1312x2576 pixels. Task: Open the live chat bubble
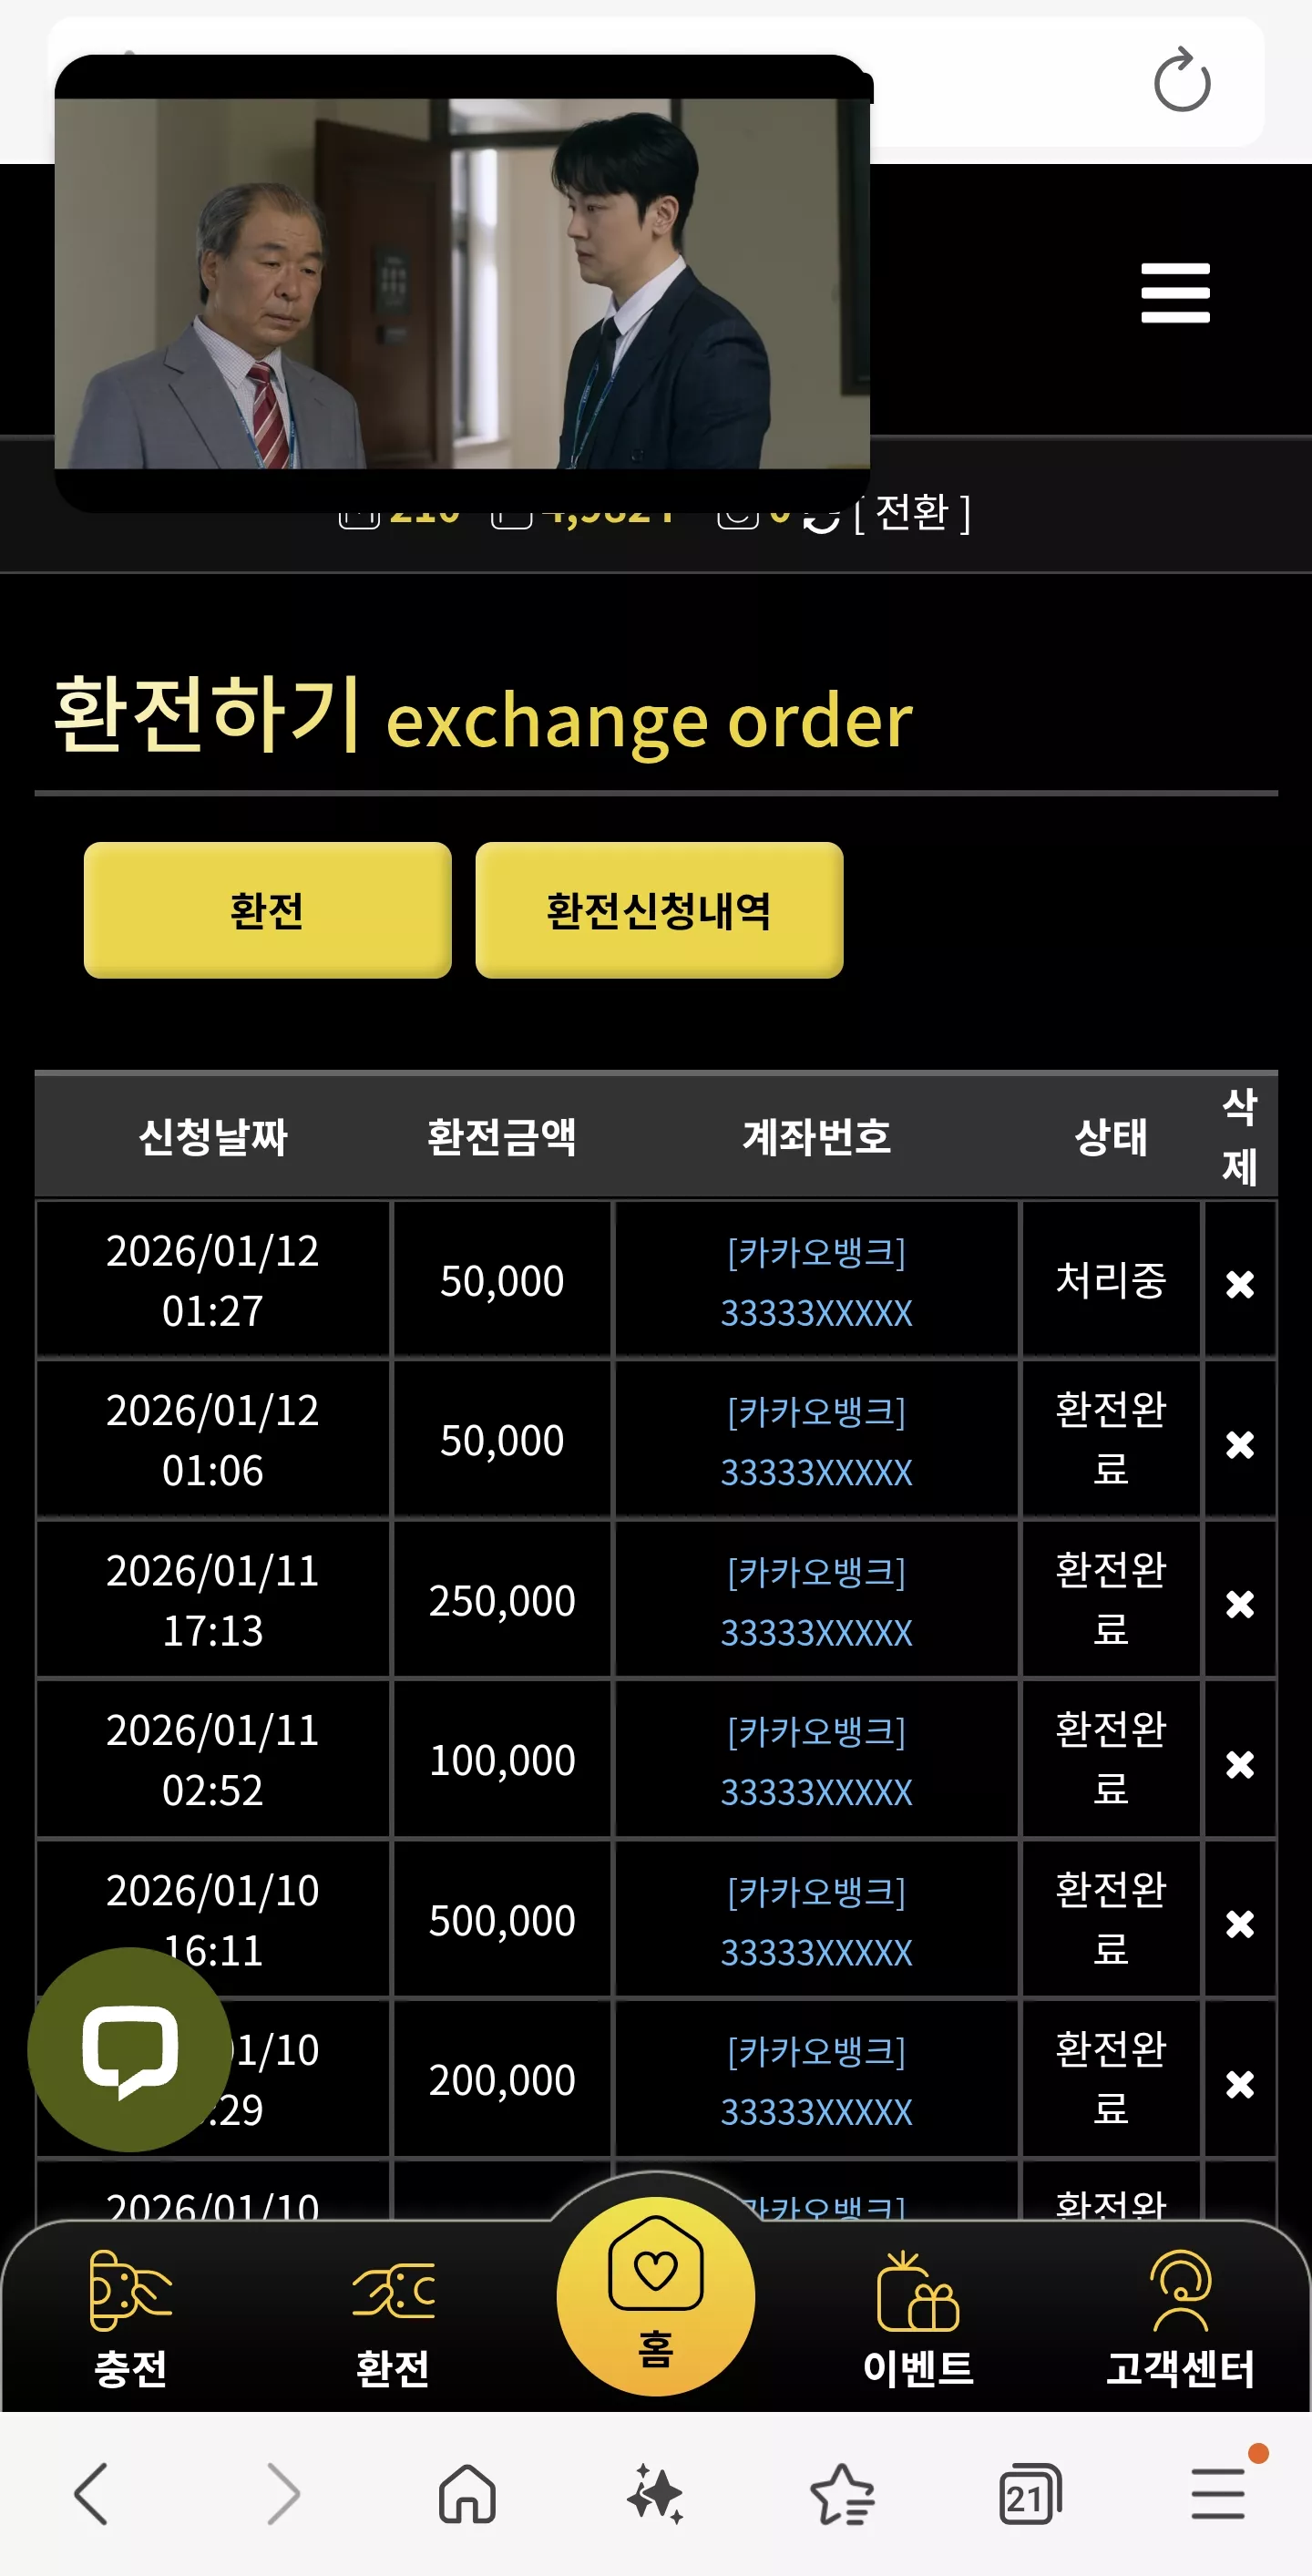pos(130,2049)
